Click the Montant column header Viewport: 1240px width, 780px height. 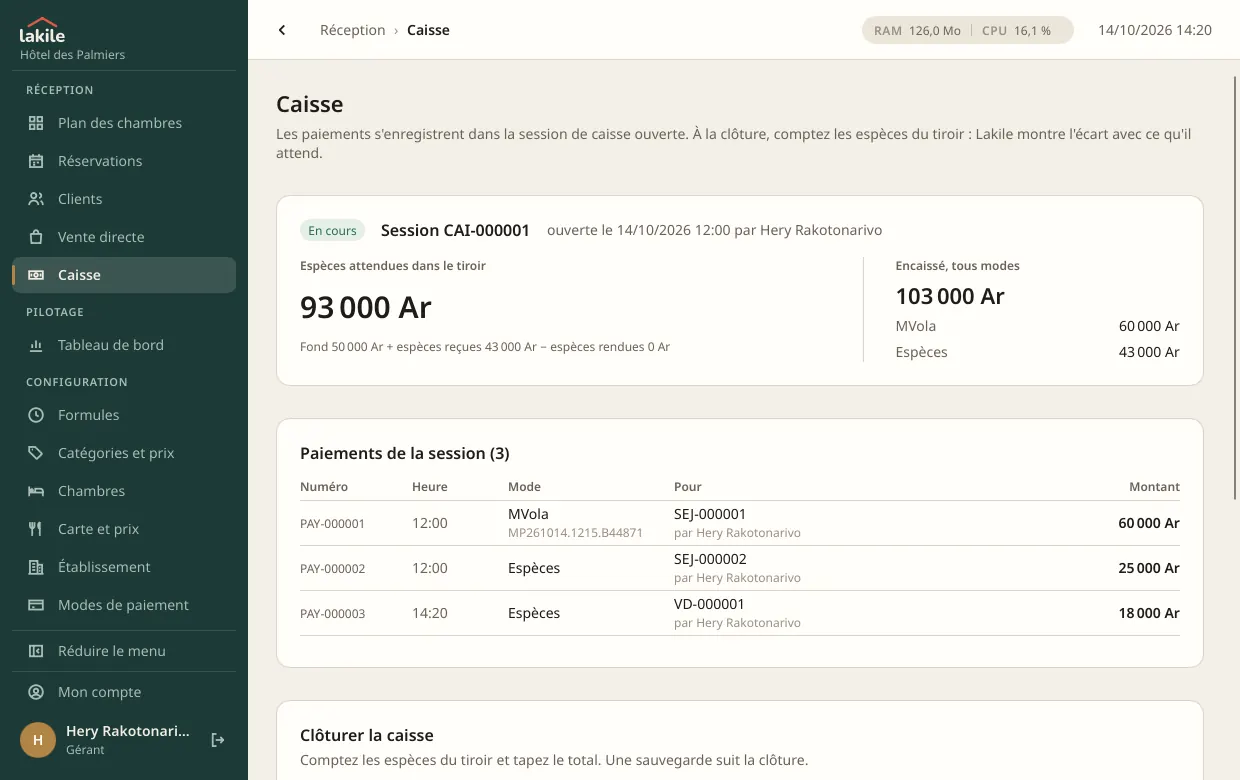pos(1154,487)
